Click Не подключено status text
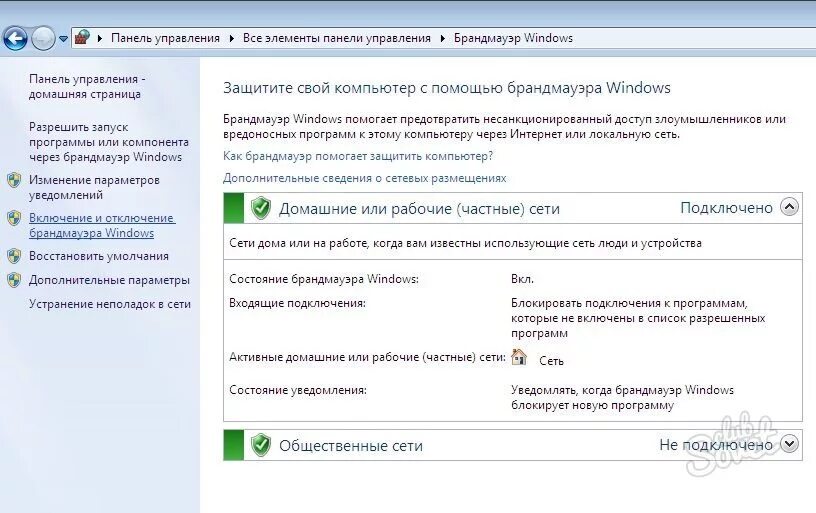The image size is (816, 513). click(716, 445)
